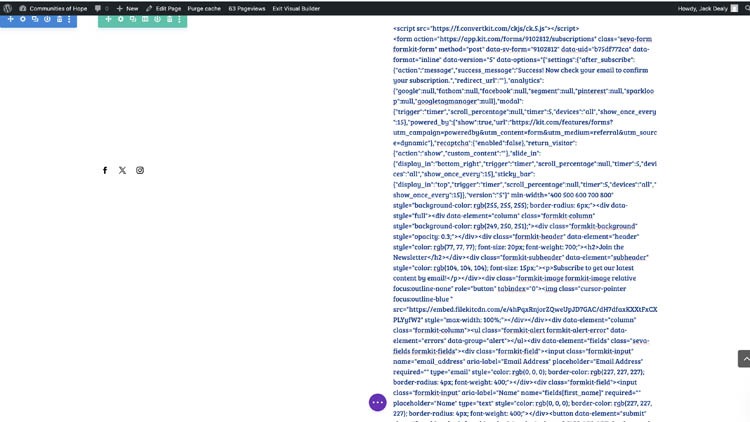Open the green row more options dots
The width and height of the screenshot is (750, 422).
179,19
